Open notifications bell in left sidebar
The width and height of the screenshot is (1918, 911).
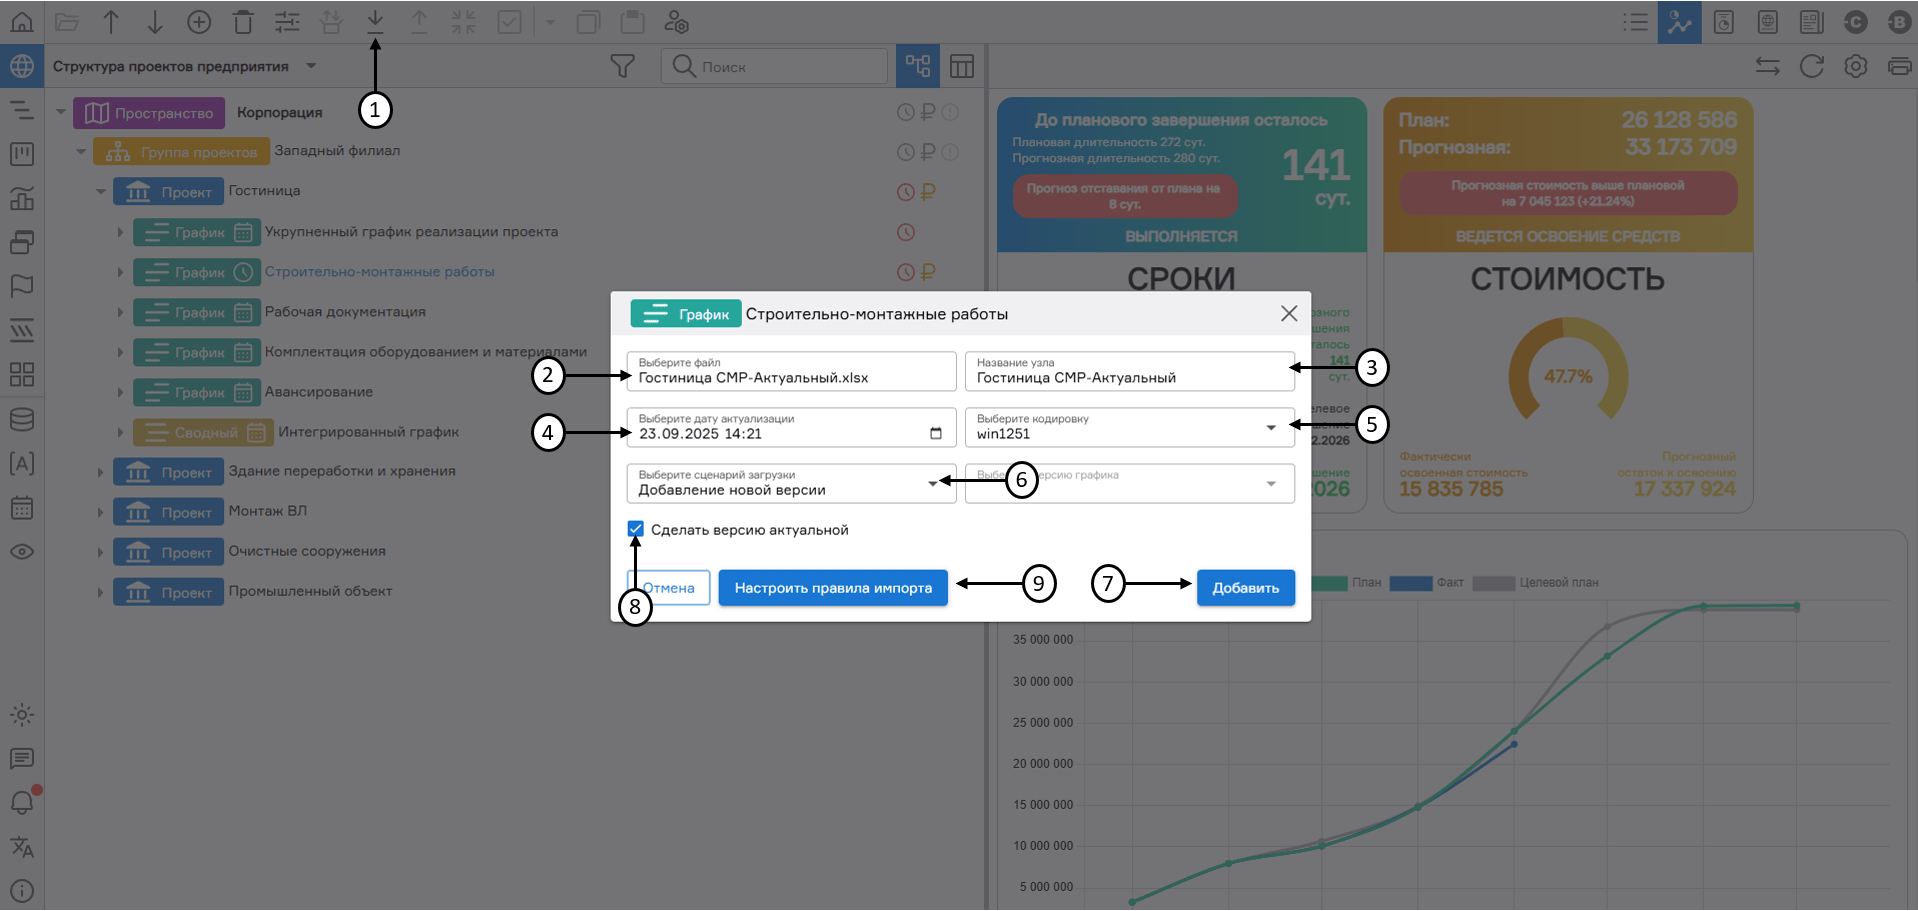point(22,802)
